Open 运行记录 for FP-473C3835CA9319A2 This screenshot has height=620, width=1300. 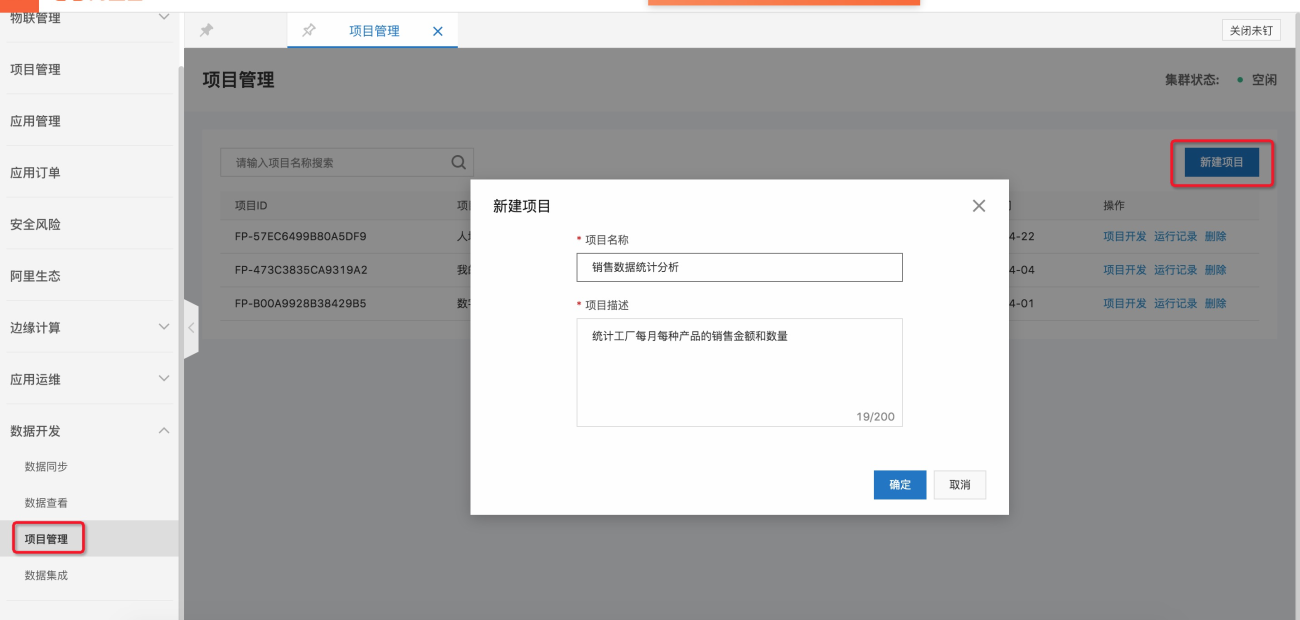1176,270
